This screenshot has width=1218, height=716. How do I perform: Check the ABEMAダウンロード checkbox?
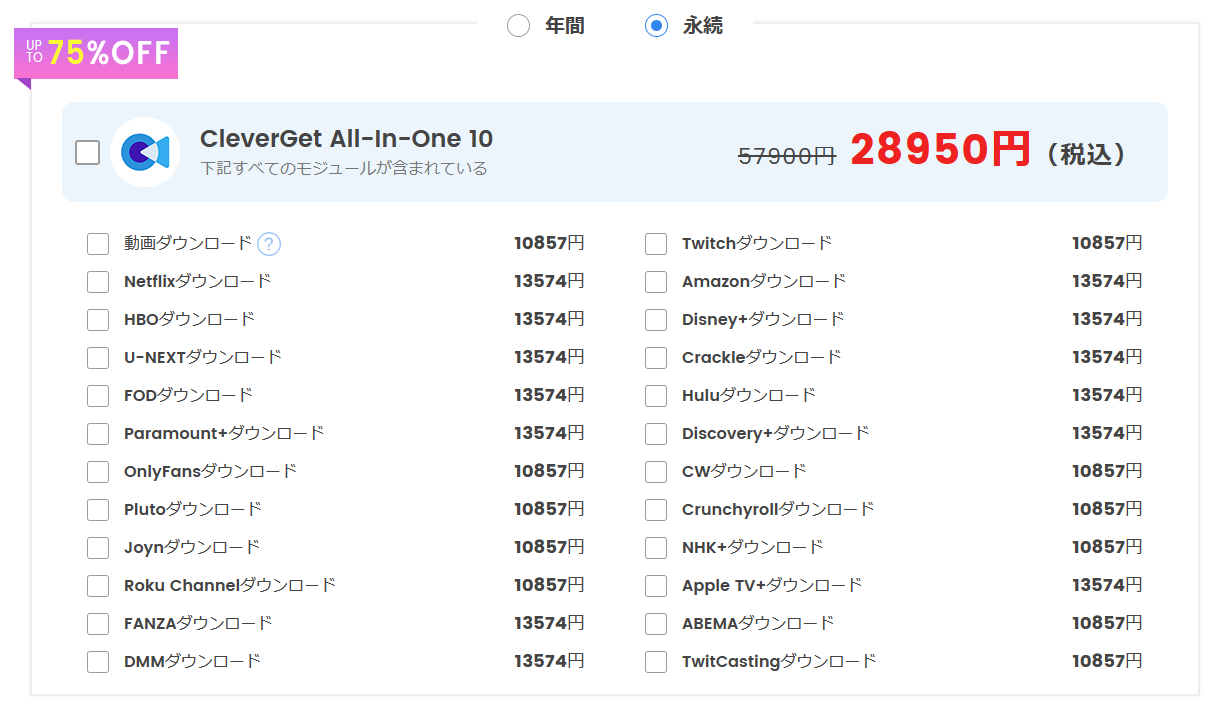656,624
